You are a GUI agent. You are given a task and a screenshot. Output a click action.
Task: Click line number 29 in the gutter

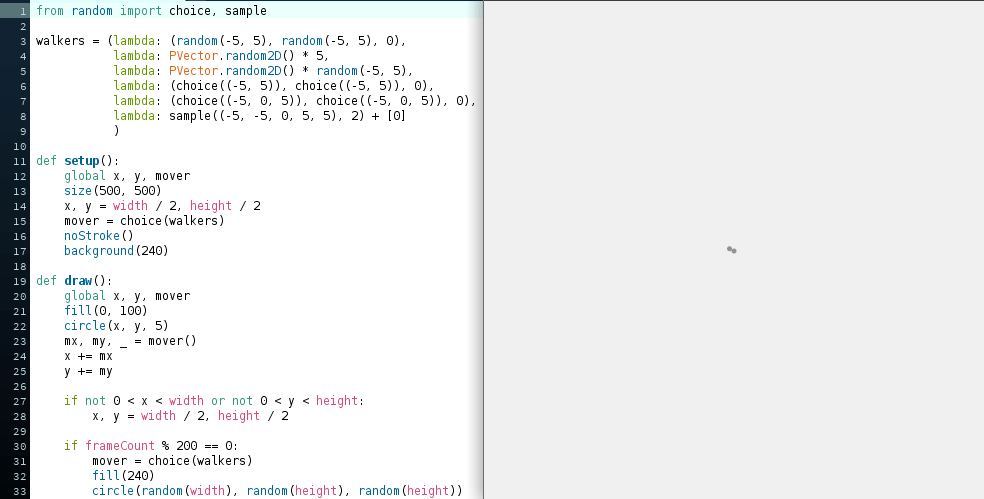point(20,431)
